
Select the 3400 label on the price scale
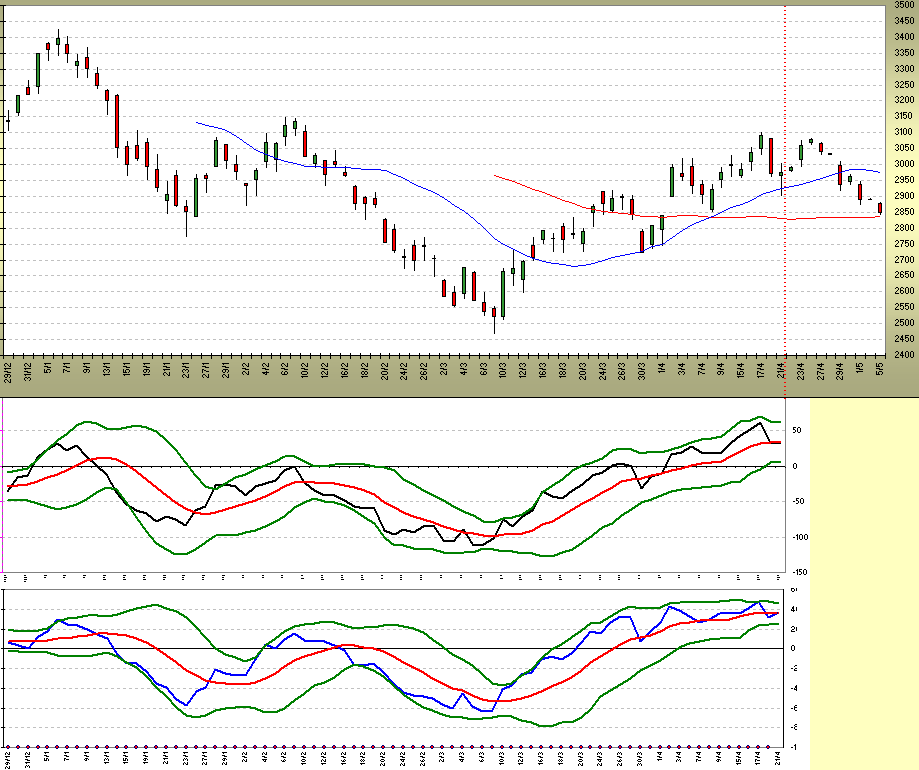[x=903, y=37]
